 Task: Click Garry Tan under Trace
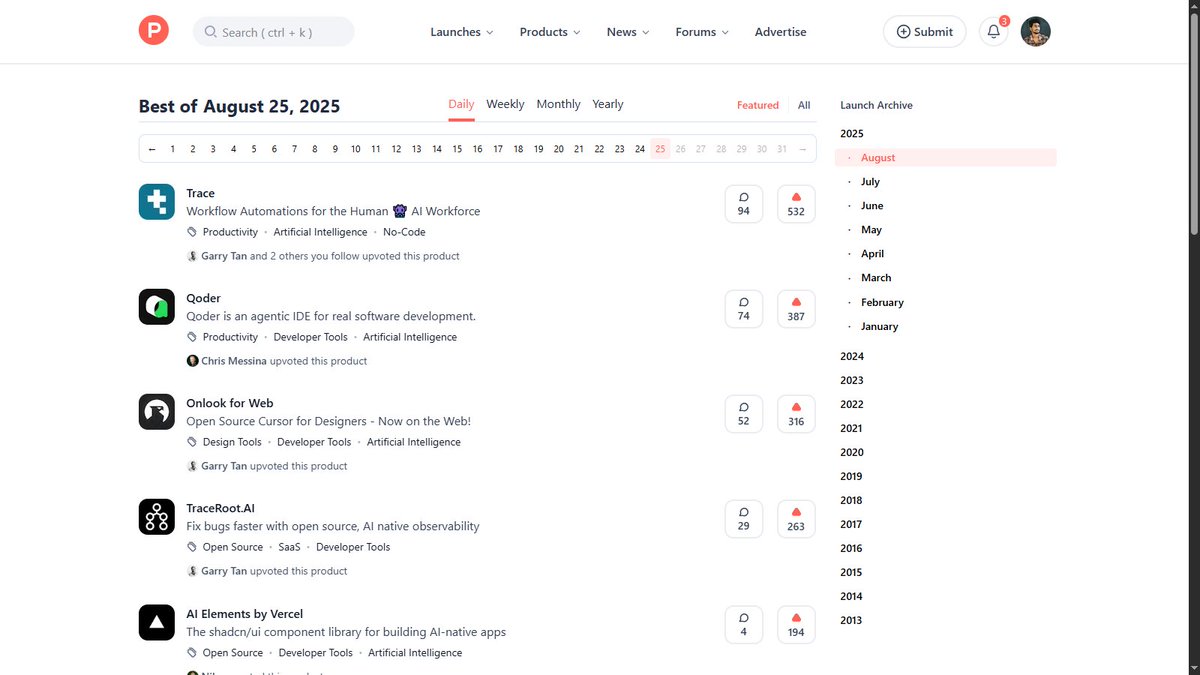(224, 256)
